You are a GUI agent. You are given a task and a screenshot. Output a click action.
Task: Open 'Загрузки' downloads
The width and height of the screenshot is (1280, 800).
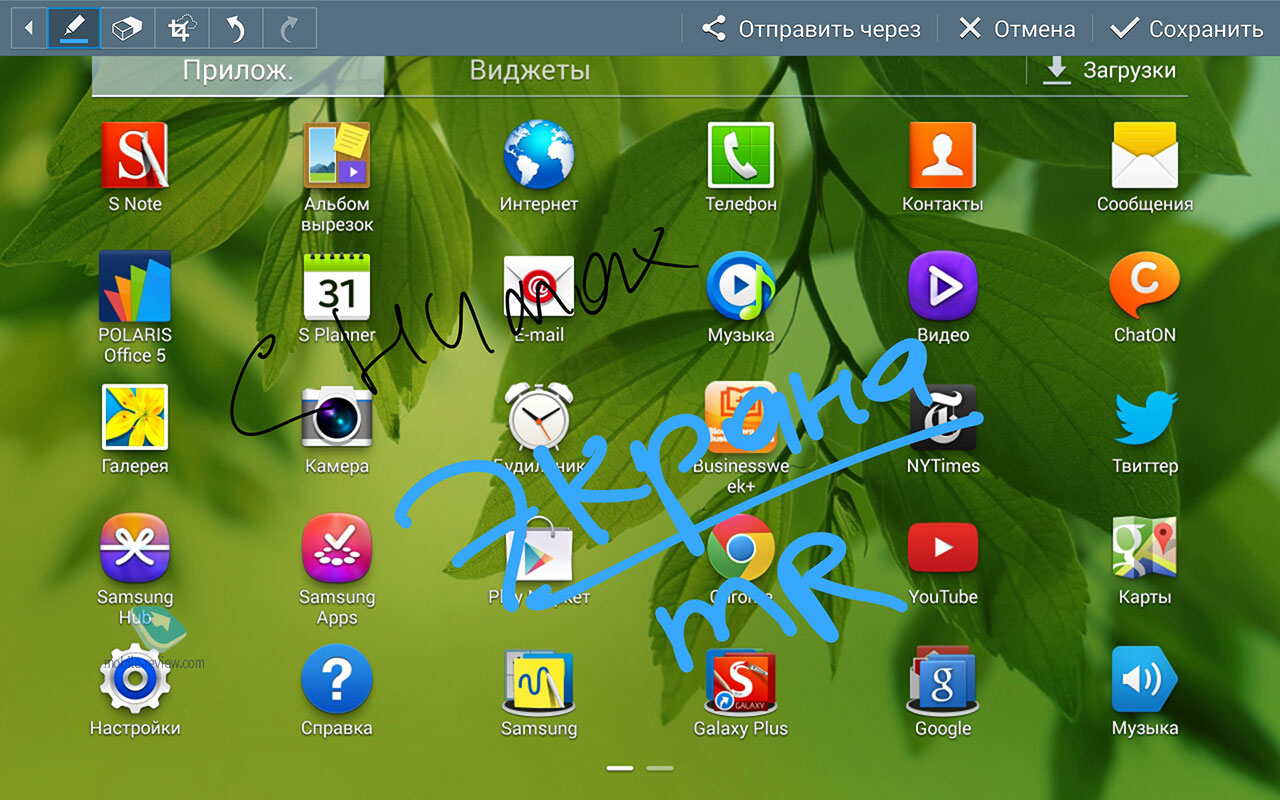[1109, 71]
